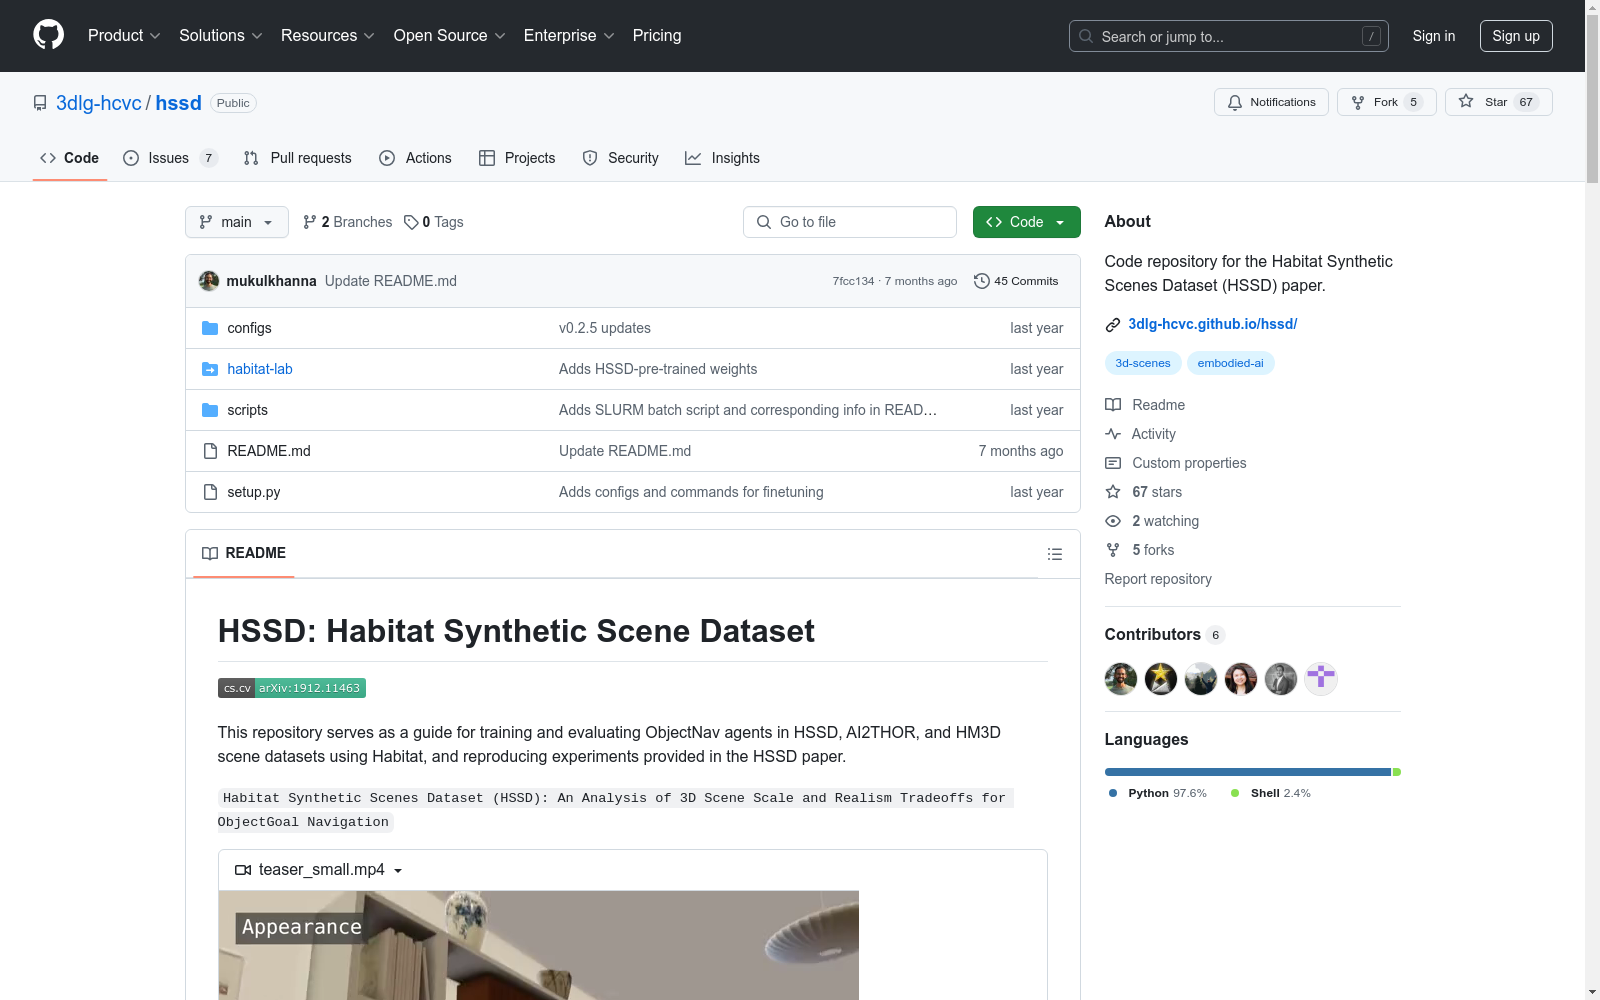The image size is (1600, 1000).
Task: Select the Code tab
Action: [x=70, y=158]
